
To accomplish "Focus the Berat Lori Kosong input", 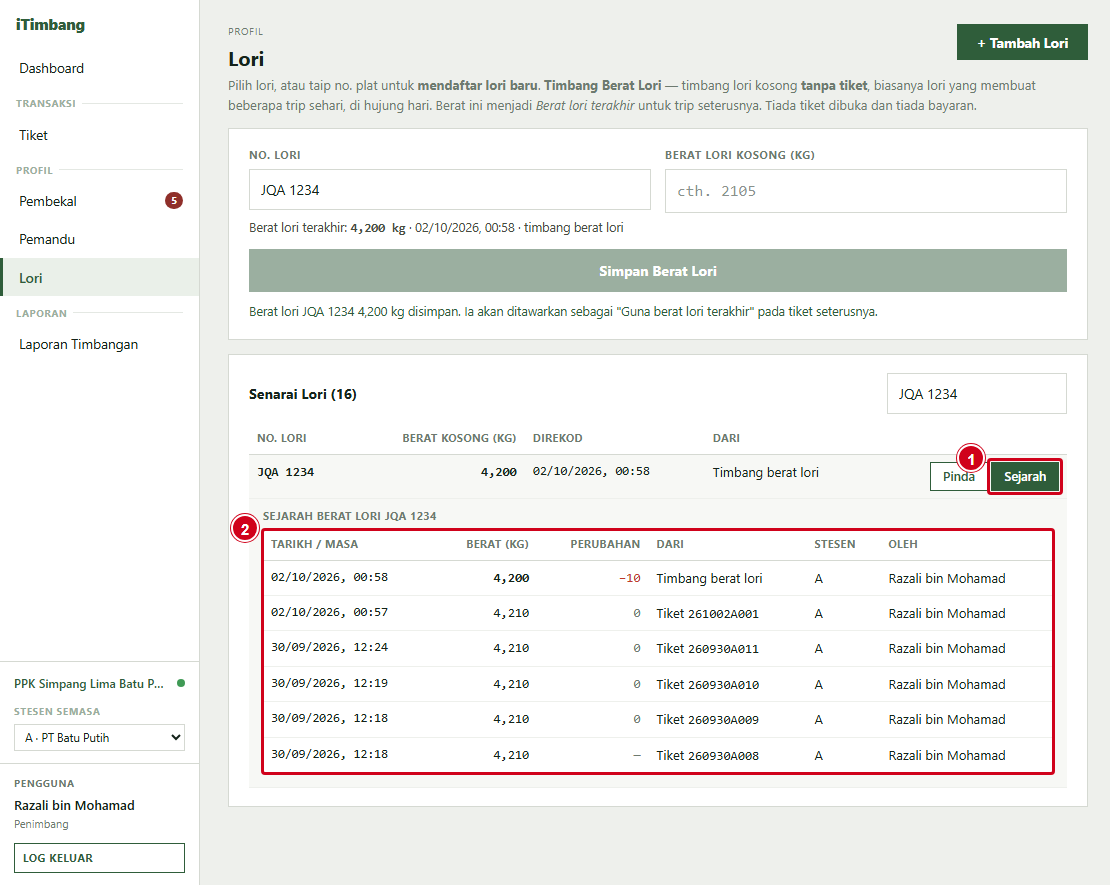I will (865, 191).
